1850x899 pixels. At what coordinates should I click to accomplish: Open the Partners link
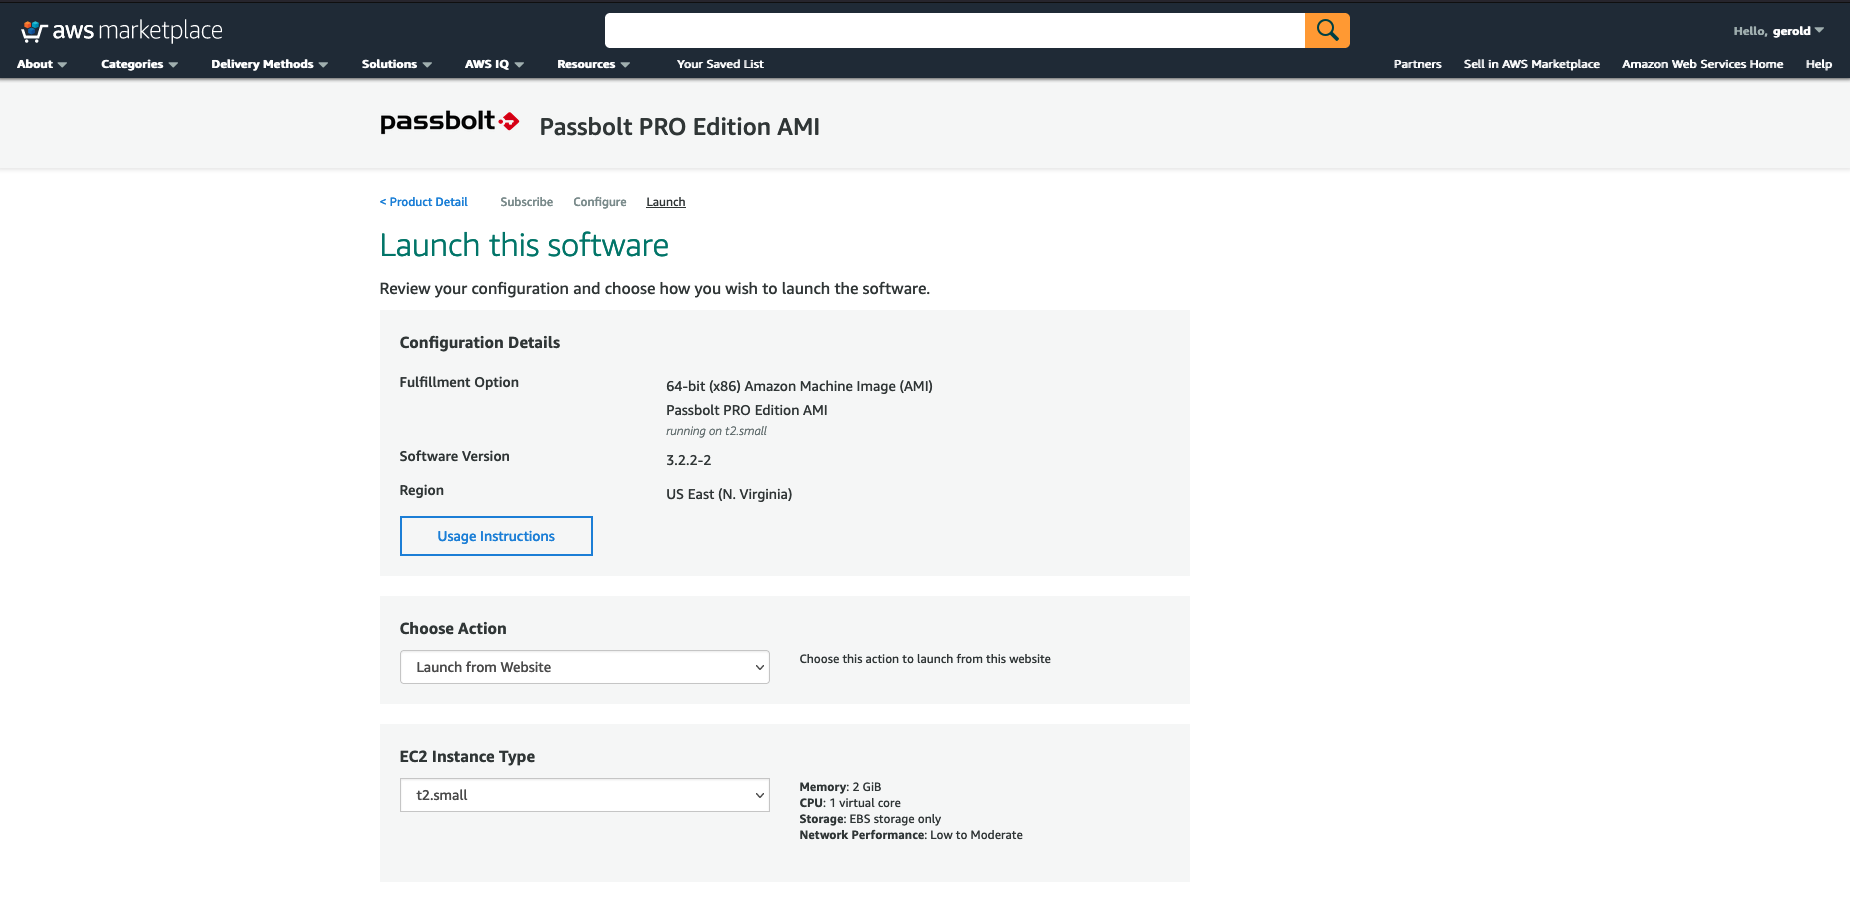[1417, 64]
